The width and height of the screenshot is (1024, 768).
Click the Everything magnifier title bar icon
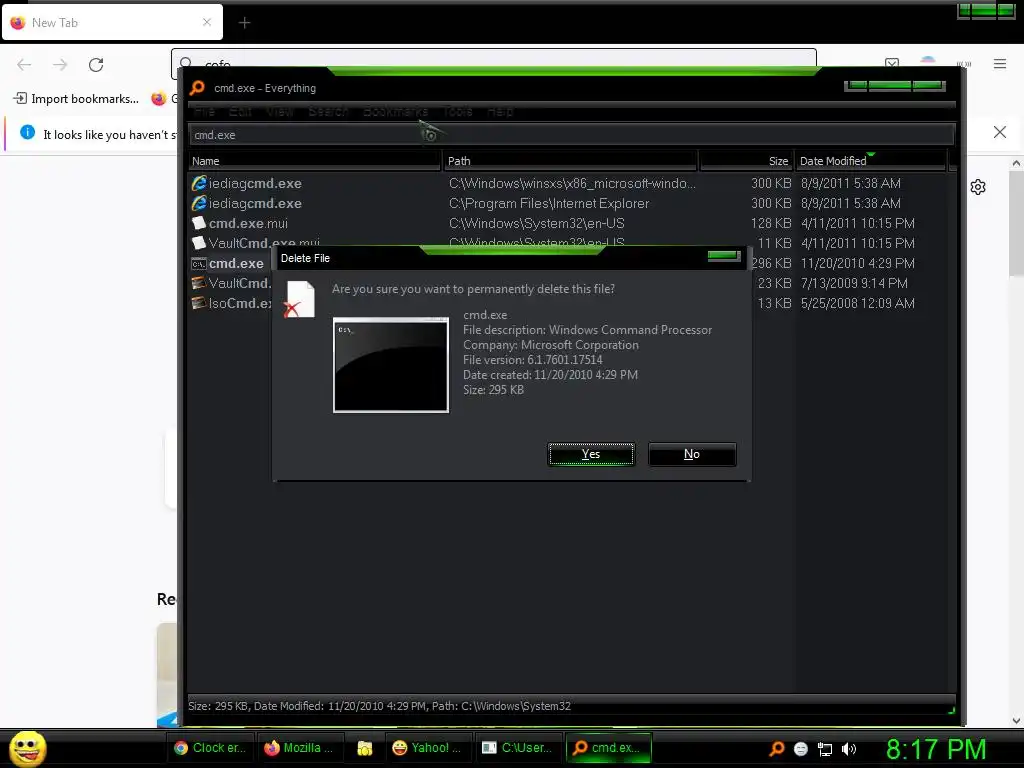pos(197,88)
